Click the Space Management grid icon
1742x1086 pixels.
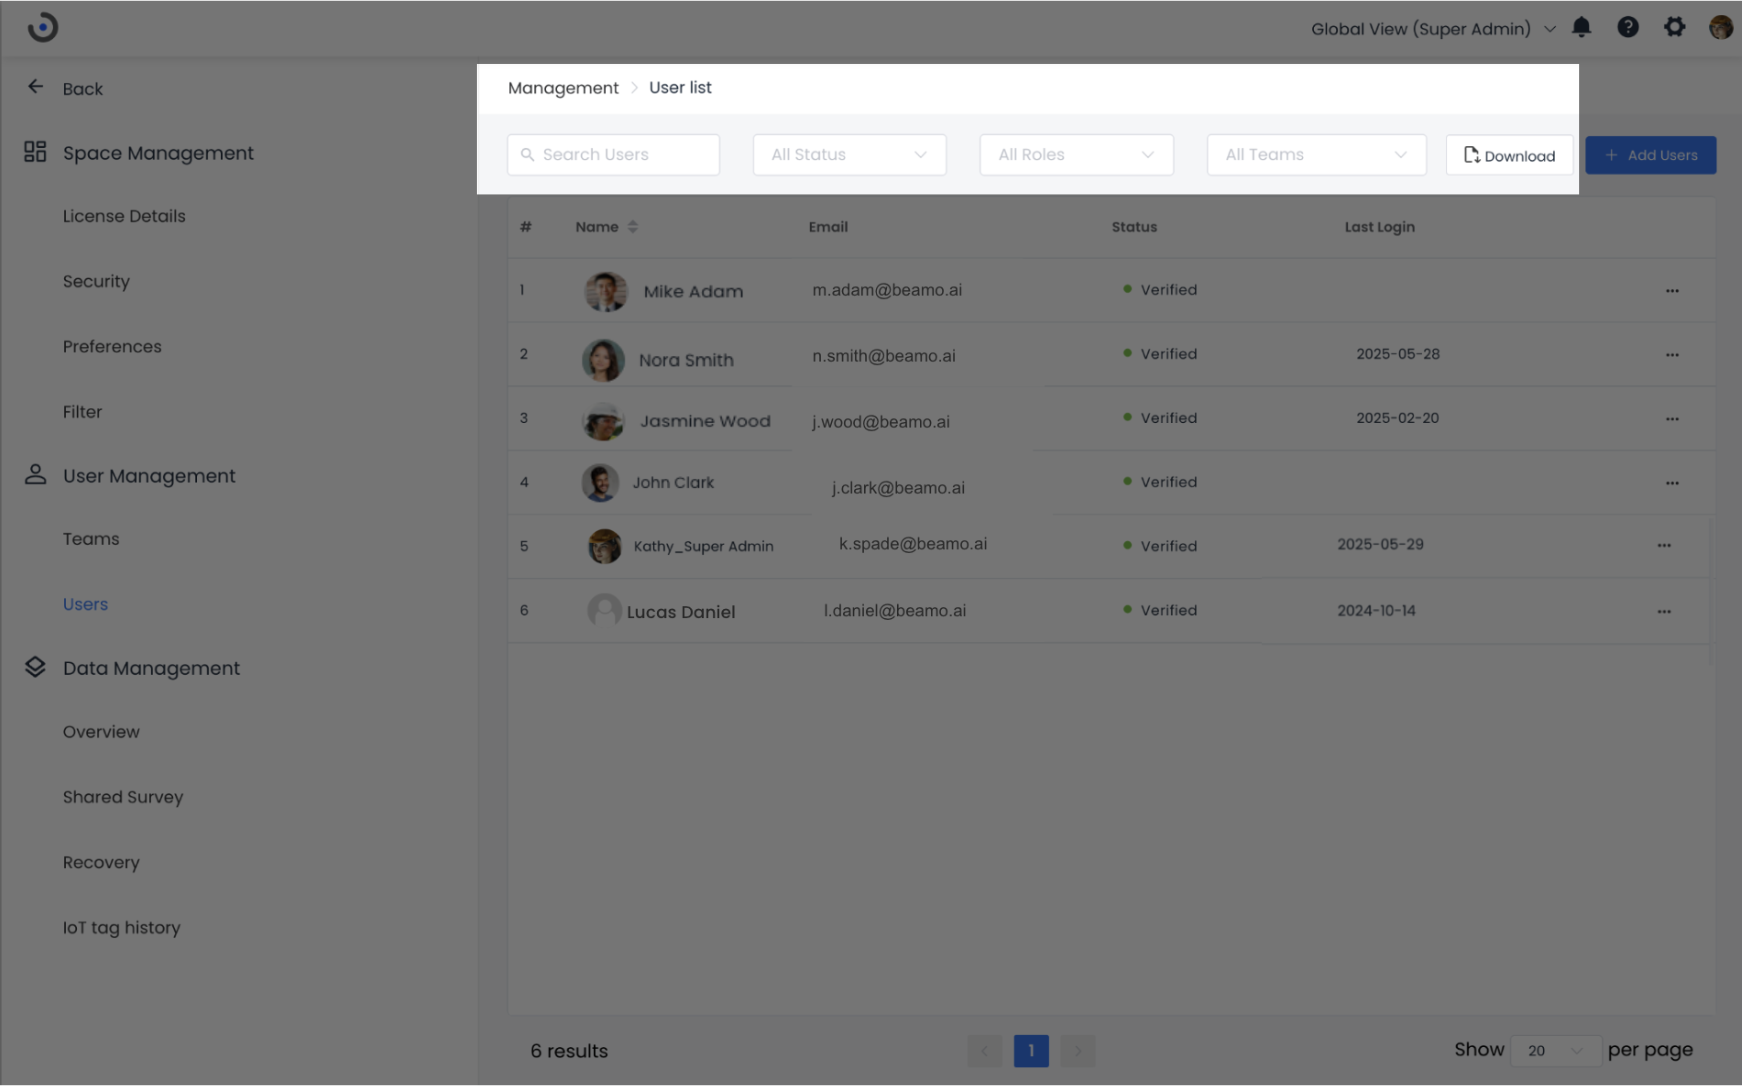pos(35,152)
